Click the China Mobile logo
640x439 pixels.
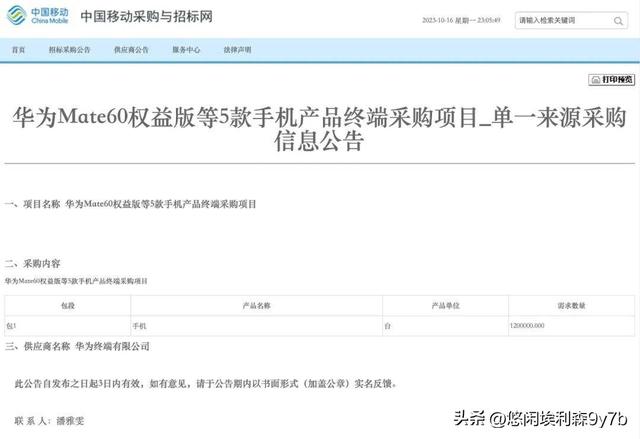tap(38, 16)
